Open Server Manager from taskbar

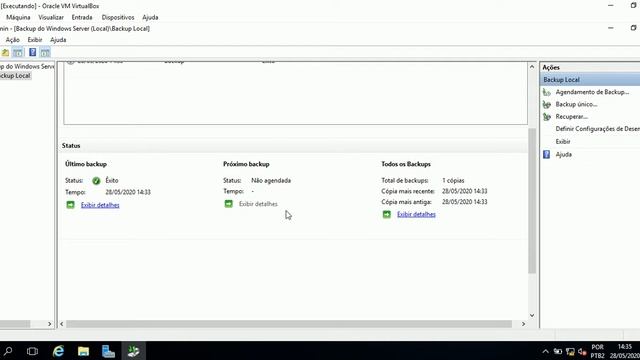(x=108, y=351)
